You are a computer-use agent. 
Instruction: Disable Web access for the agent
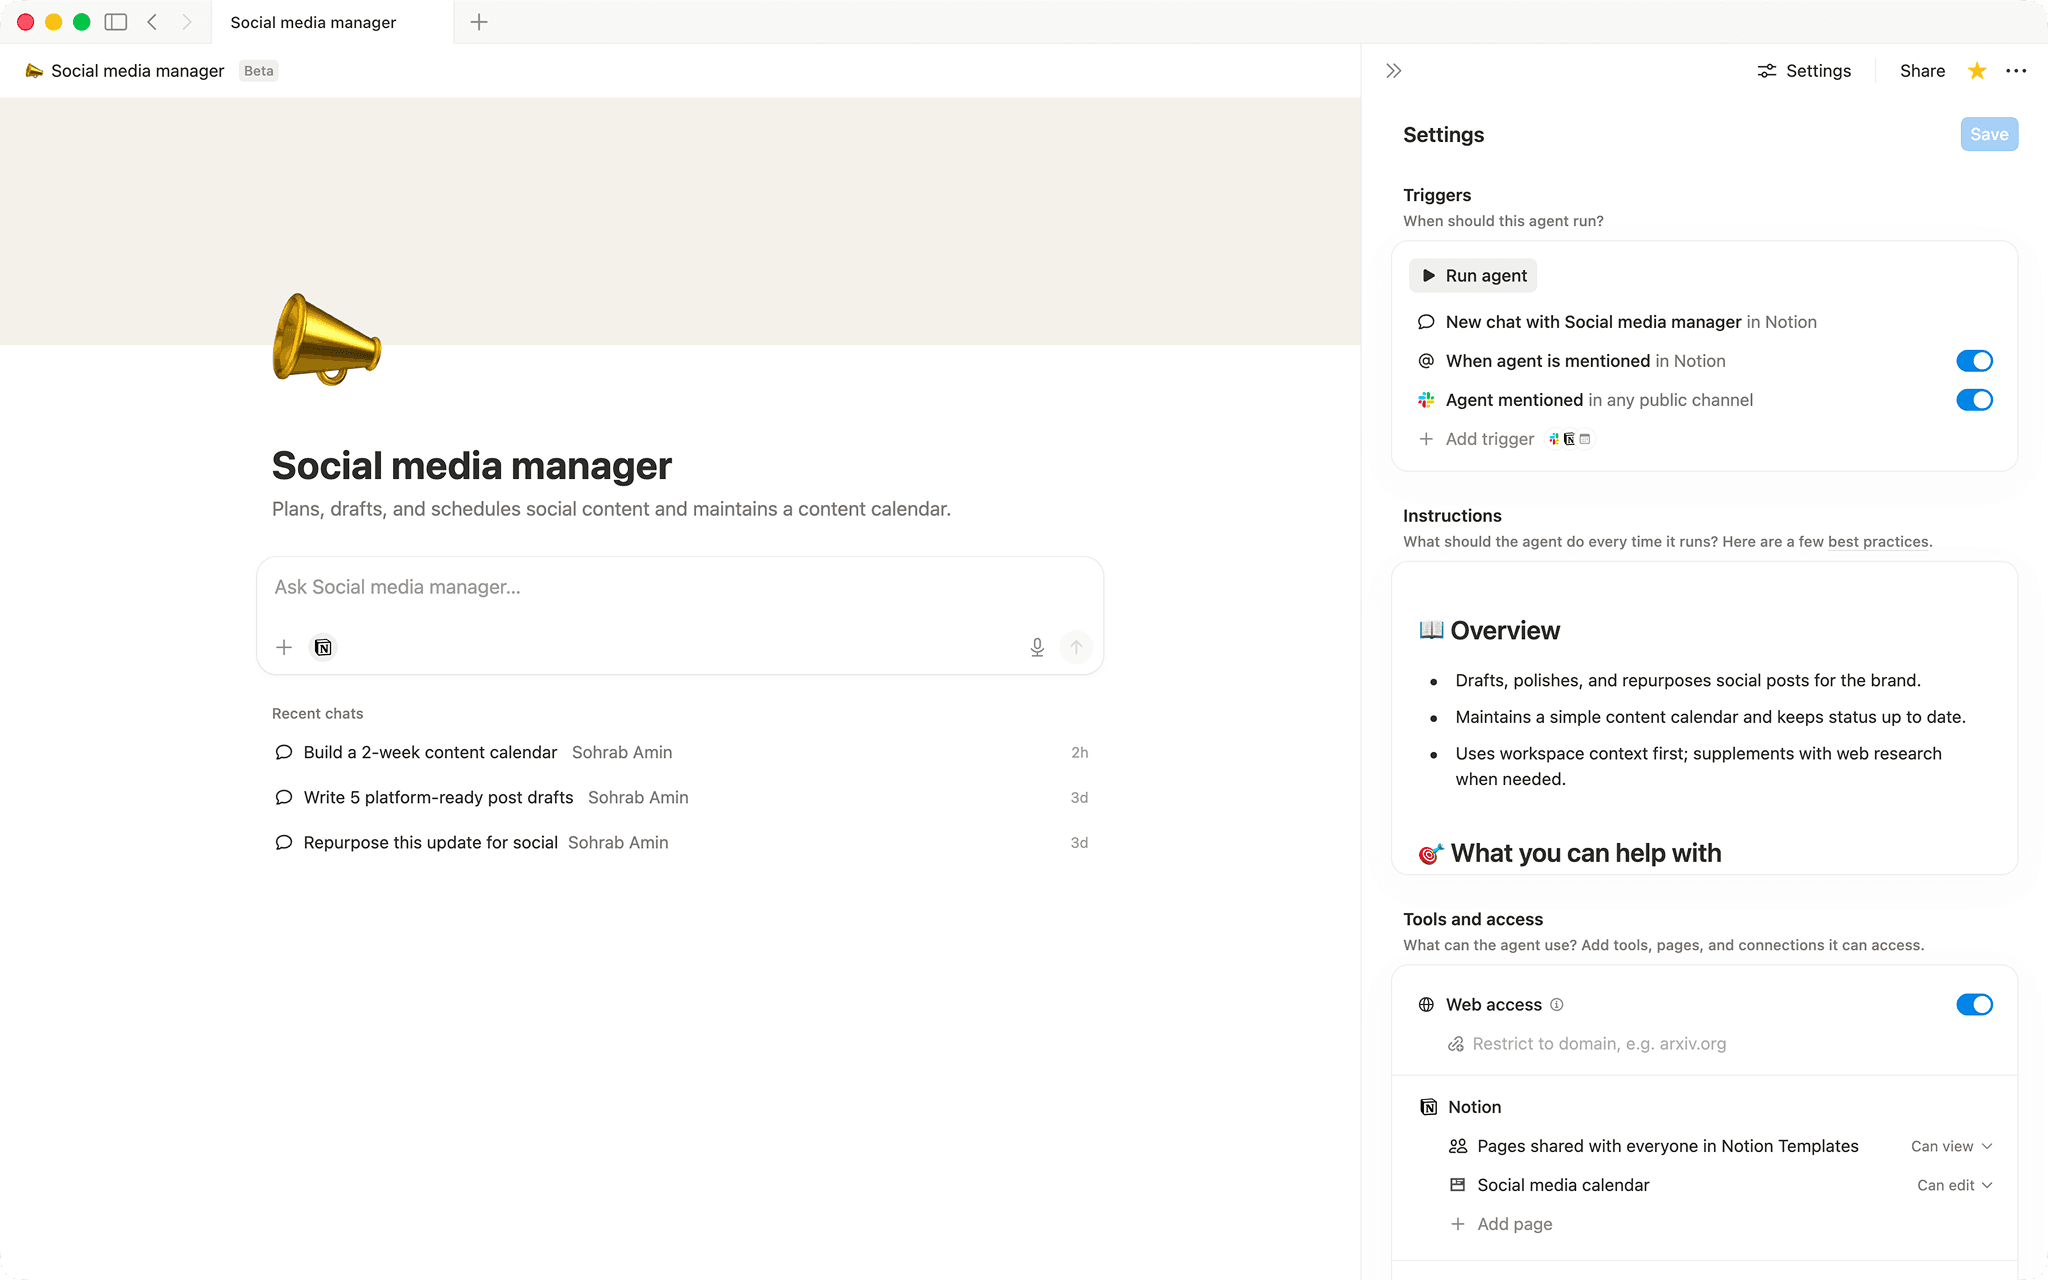(x=1974, y=1004)
